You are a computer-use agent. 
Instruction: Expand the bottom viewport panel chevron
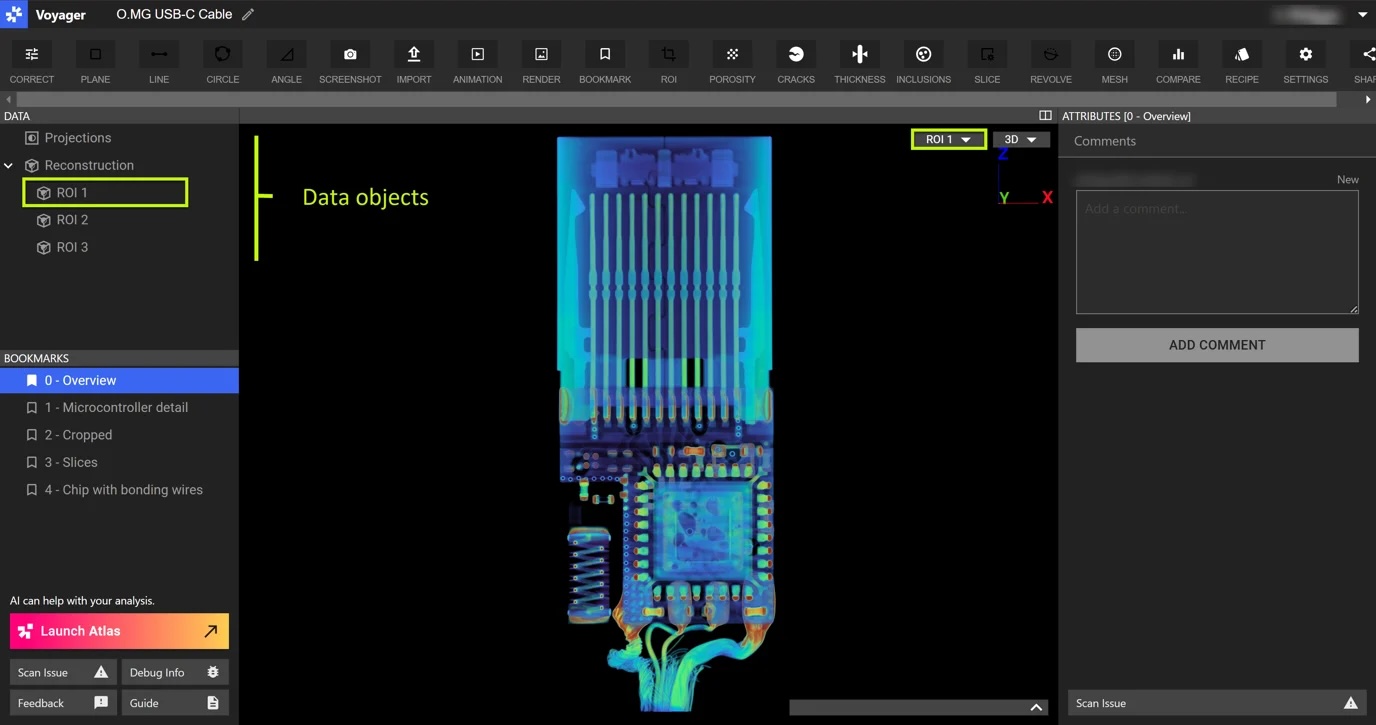point(1036,707)
